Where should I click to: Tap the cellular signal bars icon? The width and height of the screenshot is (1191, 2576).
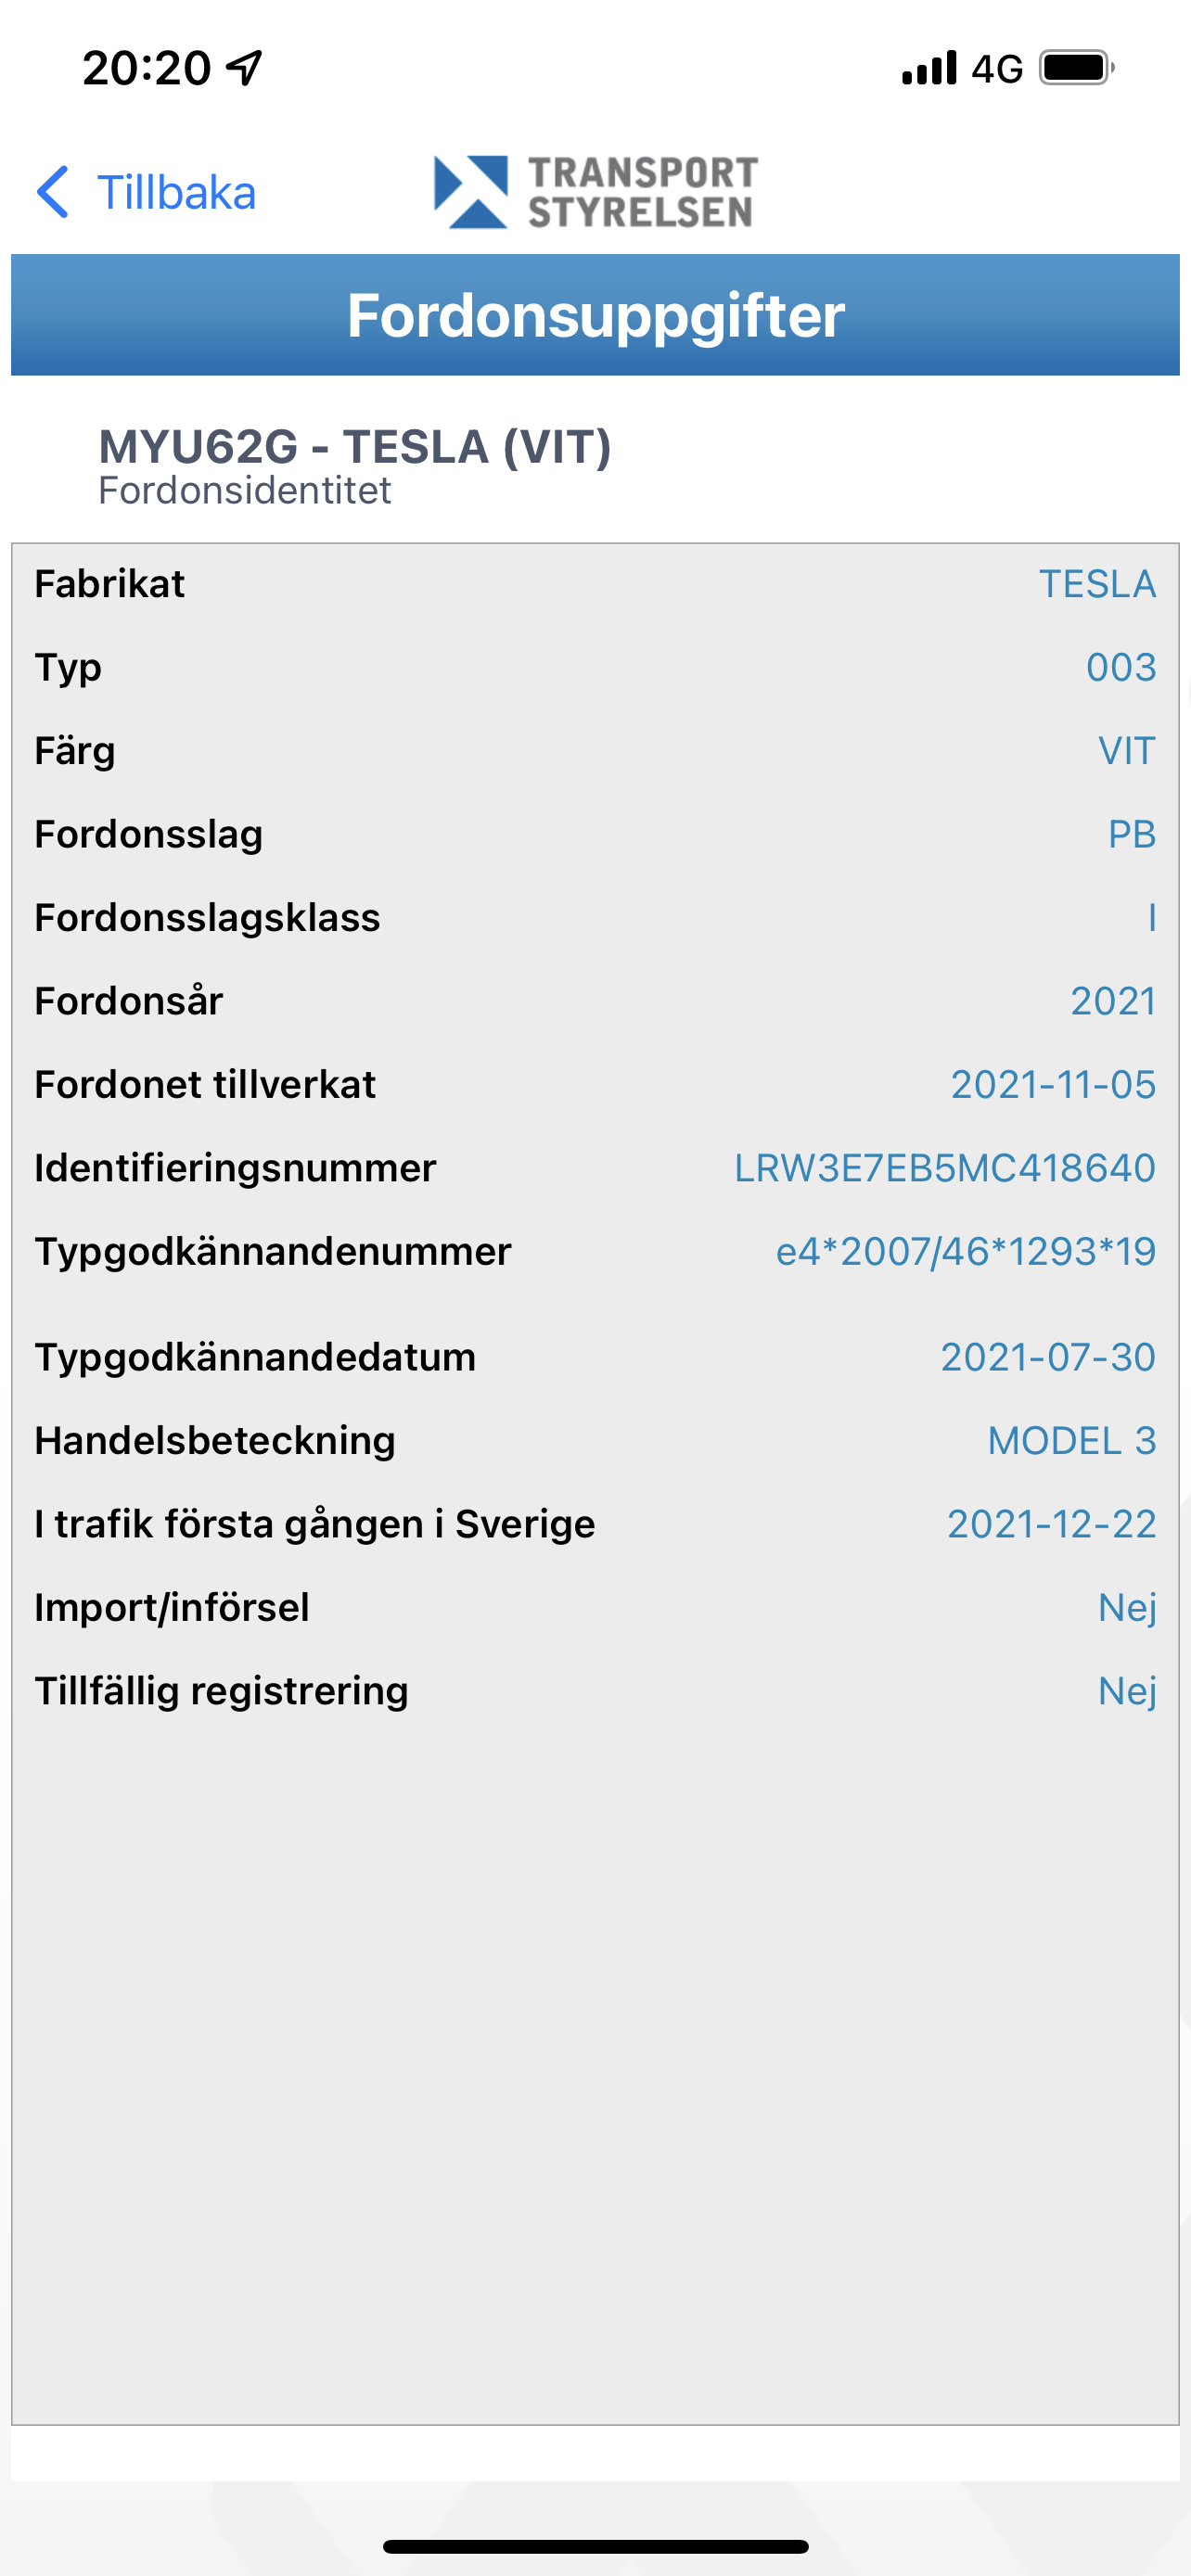929,68
